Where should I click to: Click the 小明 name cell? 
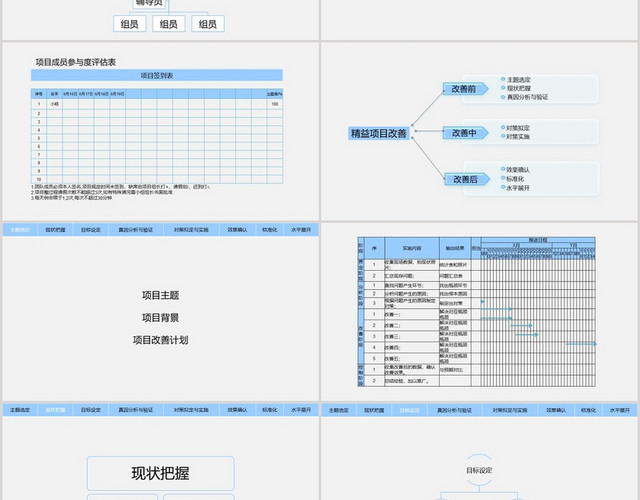pos(54,104)
